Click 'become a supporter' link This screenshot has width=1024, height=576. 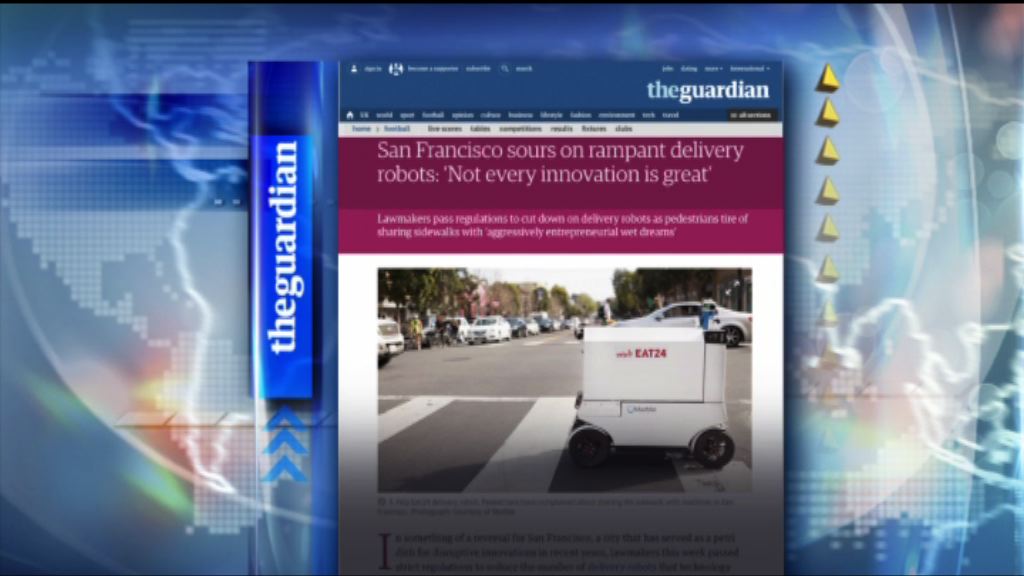coord(432,69)
